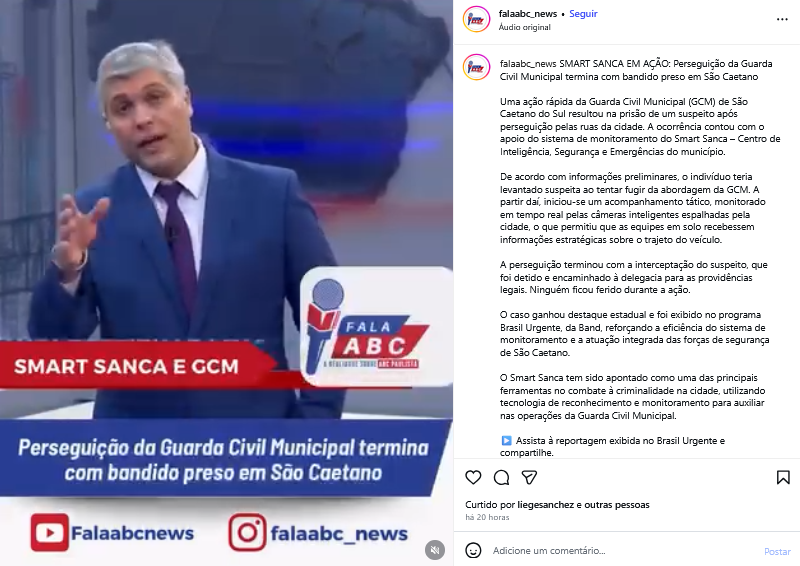Viewport: 800px width, 566px height.
Task: Open the emoji picker smiley icon
Action: [x=473, y=550]
